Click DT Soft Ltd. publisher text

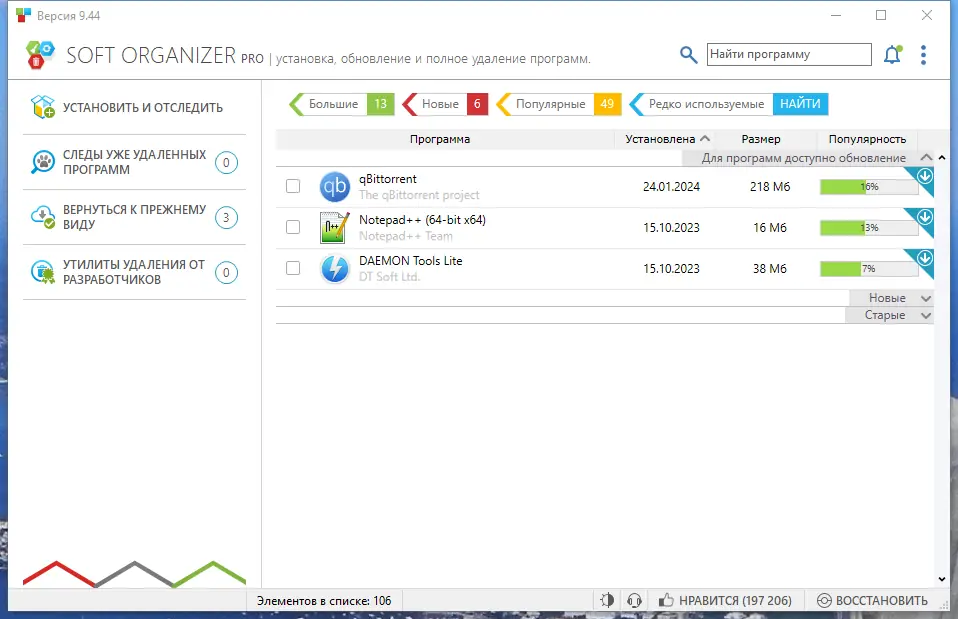389,277
